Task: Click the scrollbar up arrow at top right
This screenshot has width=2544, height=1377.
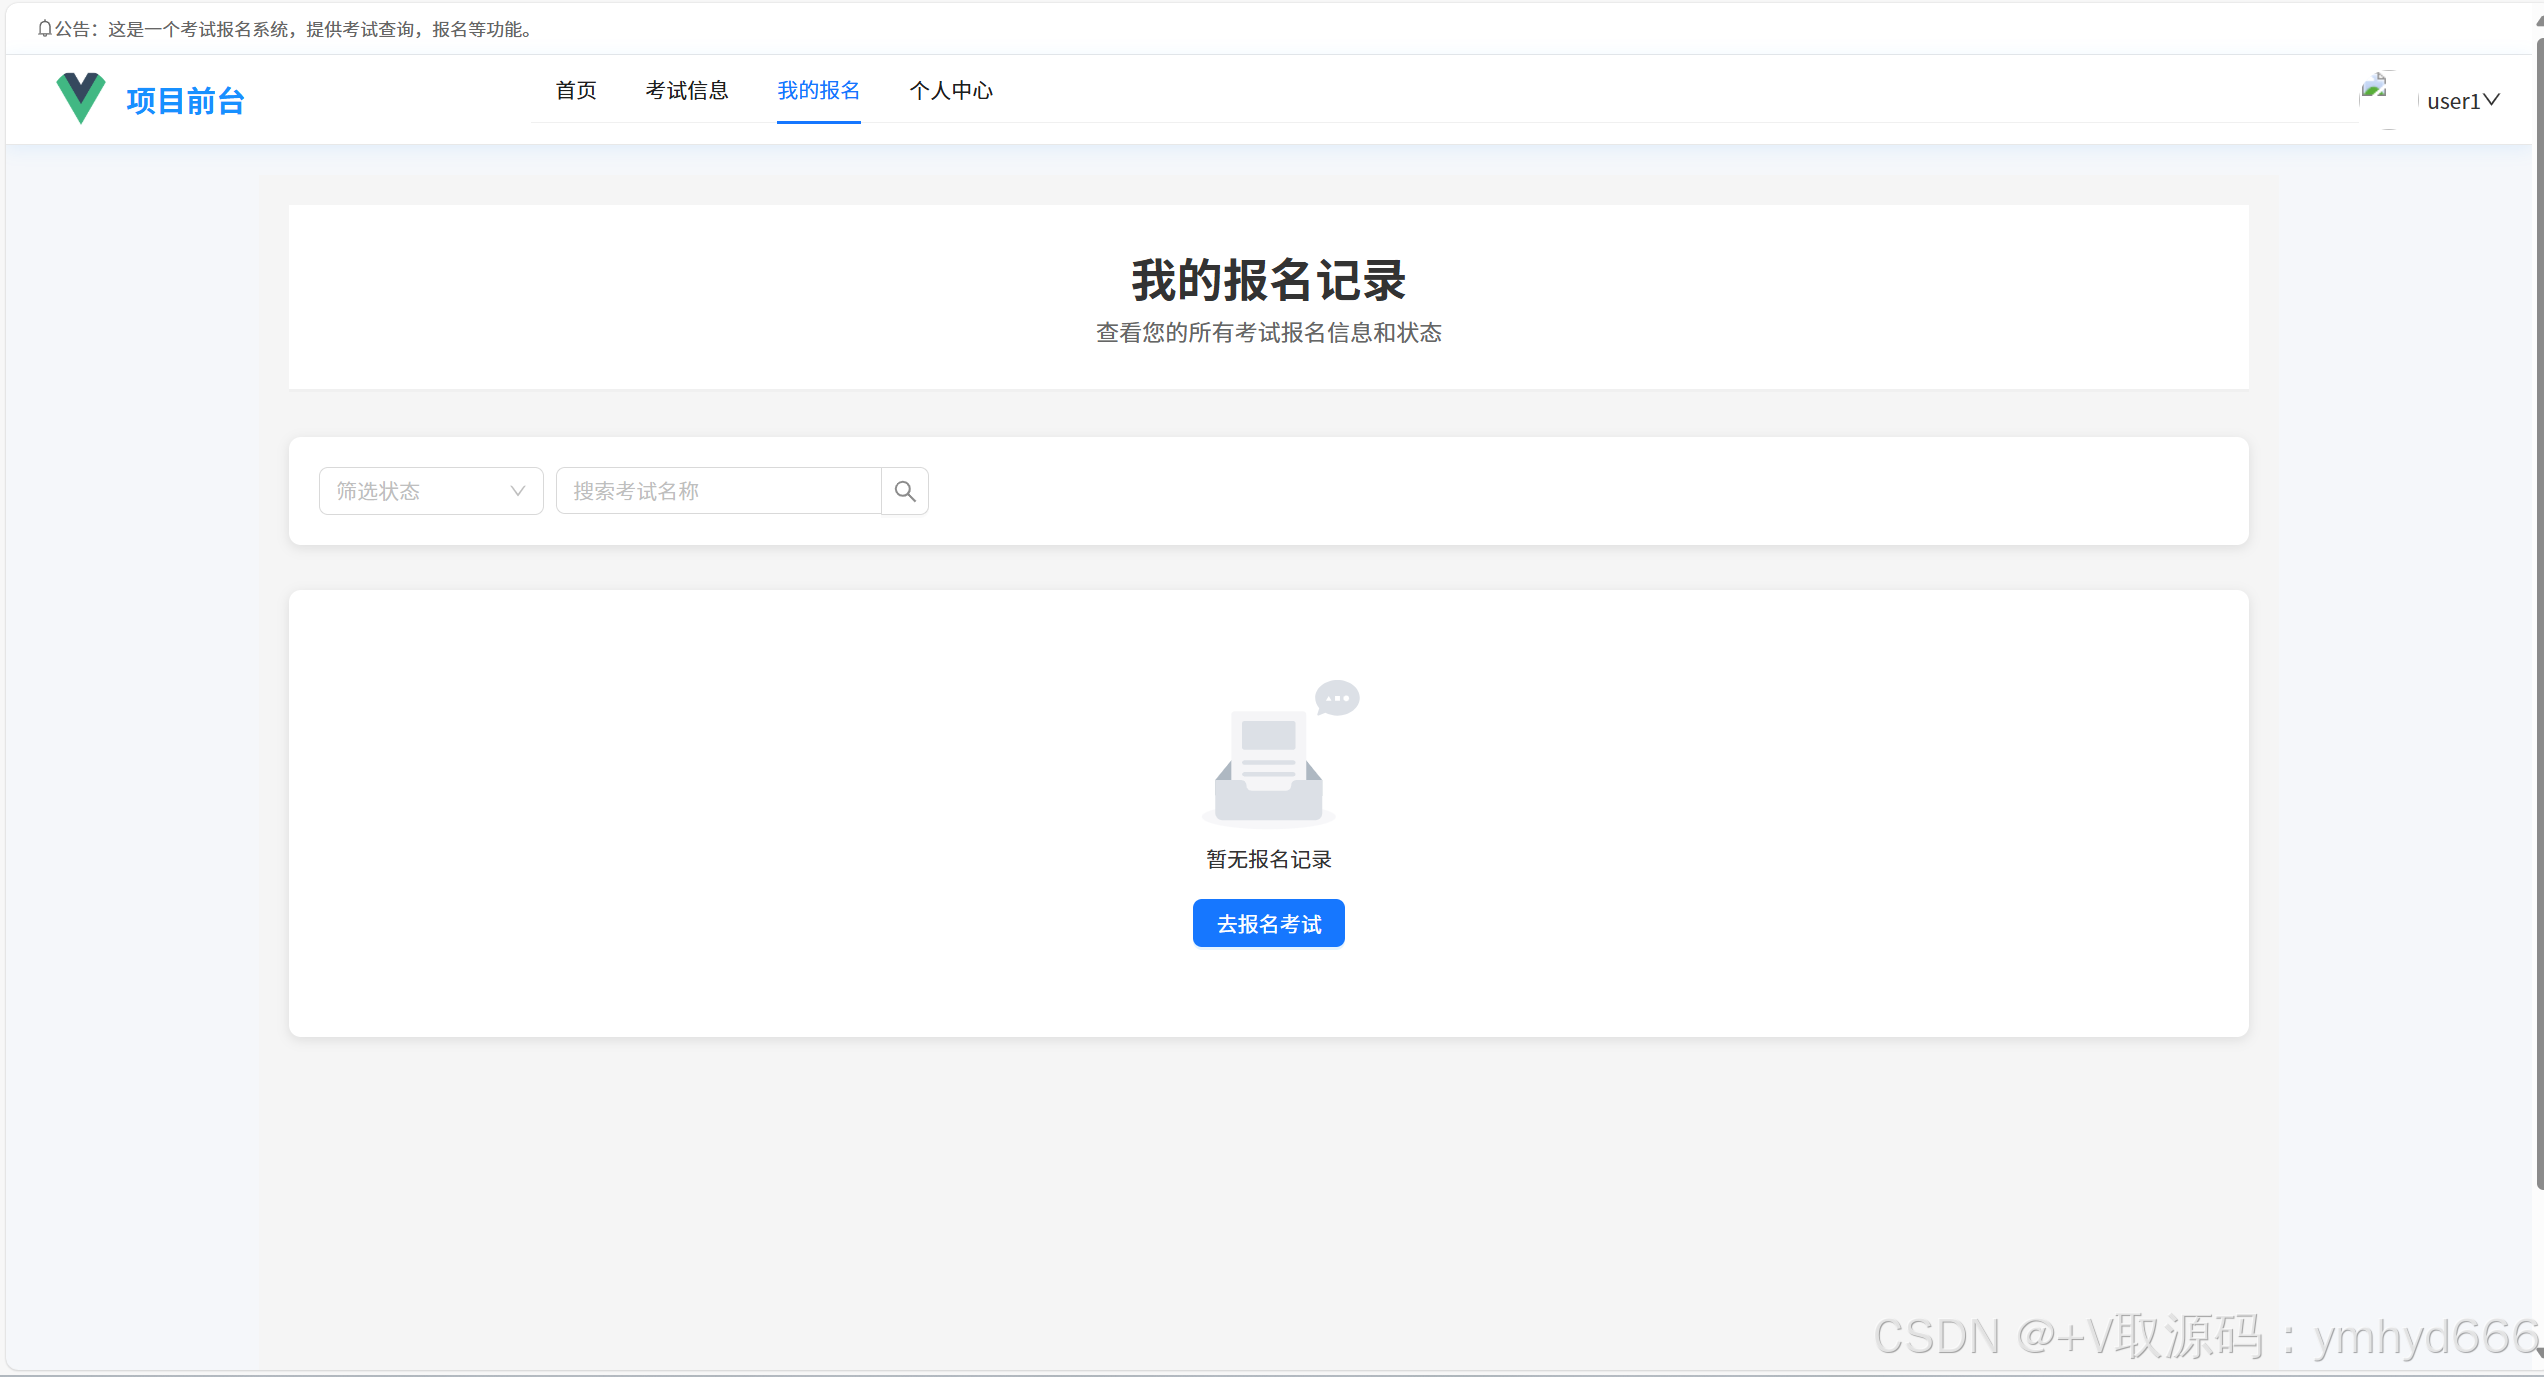Action: pos(2539,20)
